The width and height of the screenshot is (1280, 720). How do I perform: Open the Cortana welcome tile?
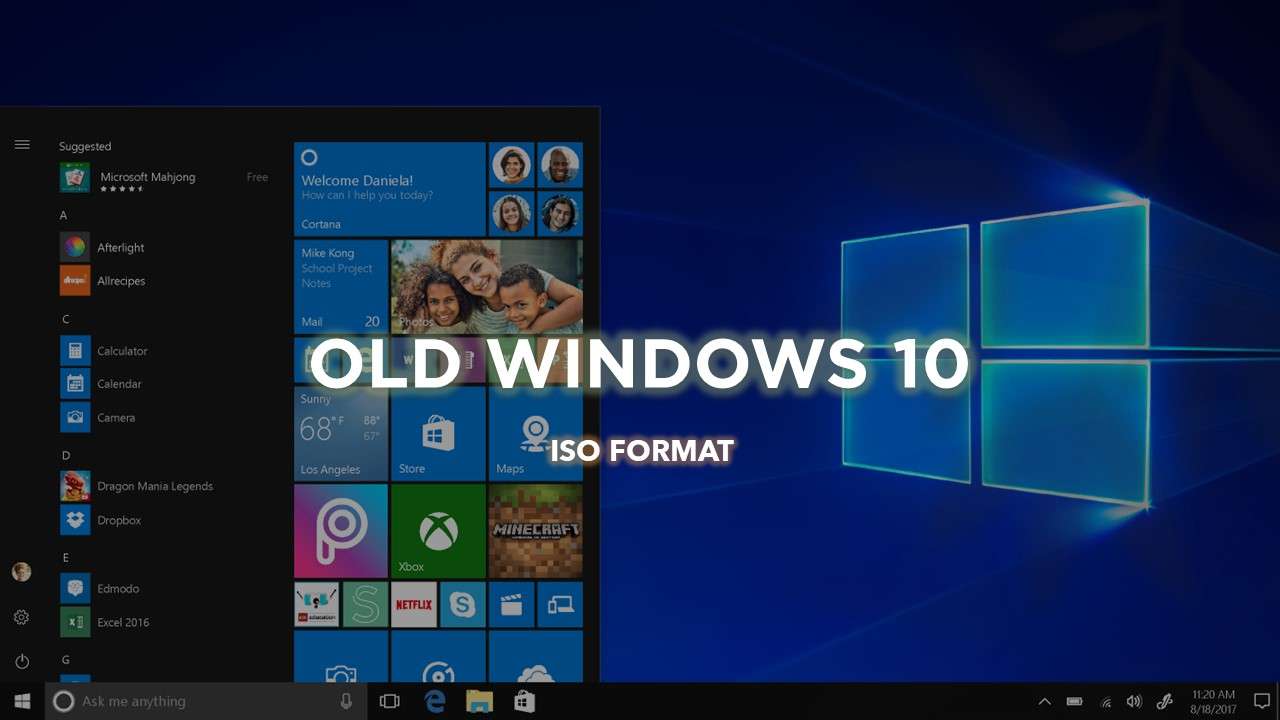(389, 189)
